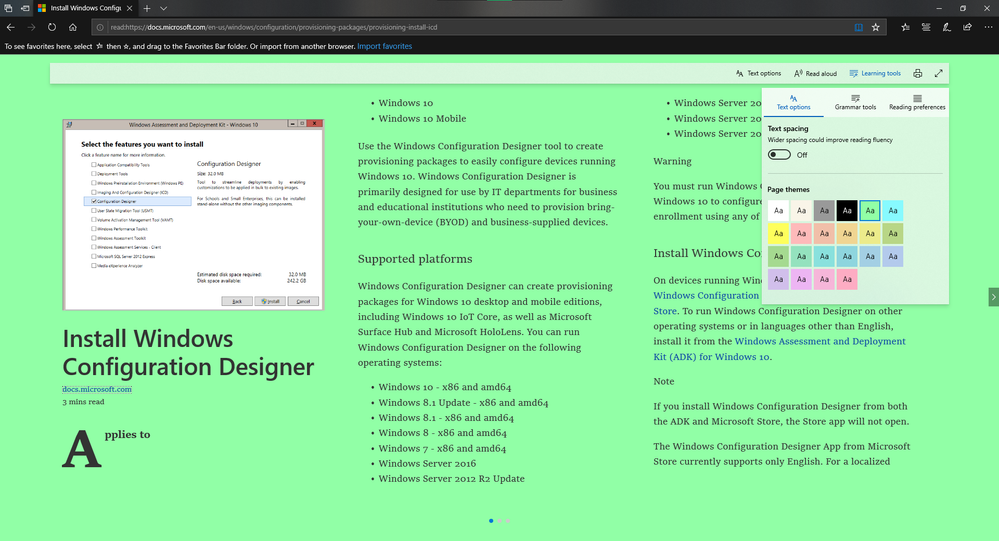Switch to the Text options tab
Viewport: 999px width, 541px height.
tap(793, 103)
